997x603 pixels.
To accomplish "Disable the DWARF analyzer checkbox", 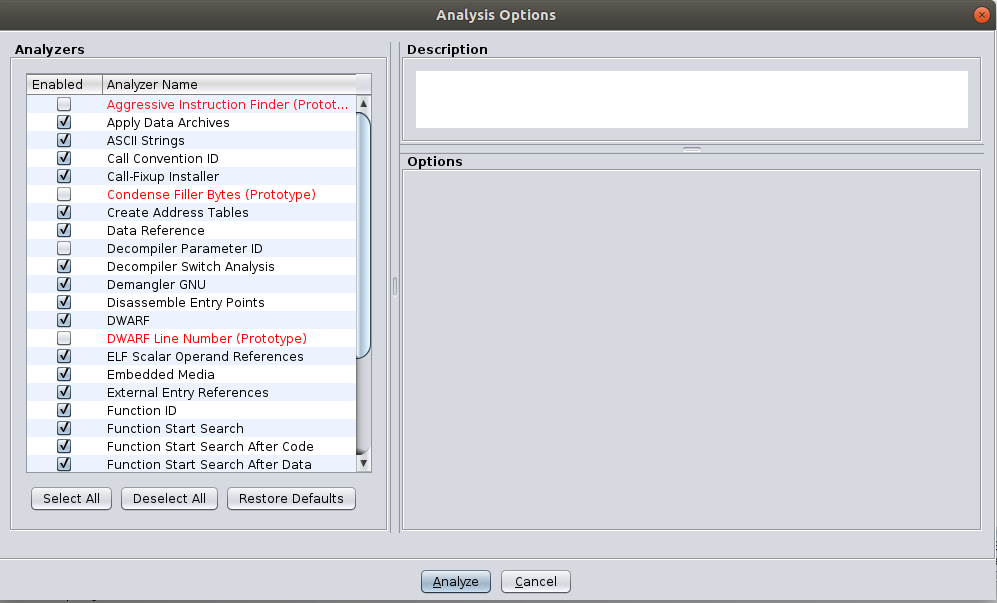I will 64,321.
